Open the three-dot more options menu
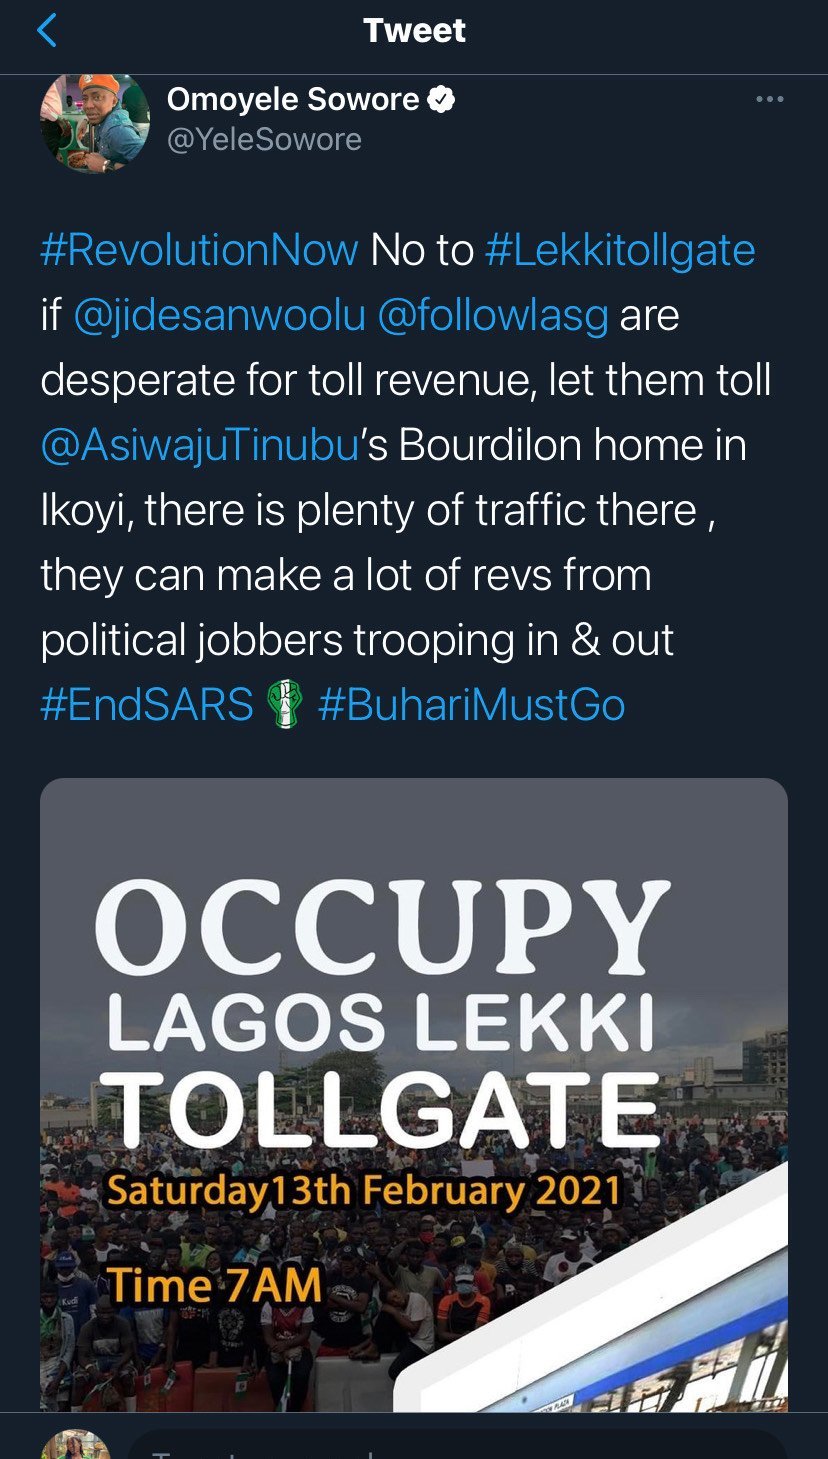828x1459 pixels. [769, 99]
